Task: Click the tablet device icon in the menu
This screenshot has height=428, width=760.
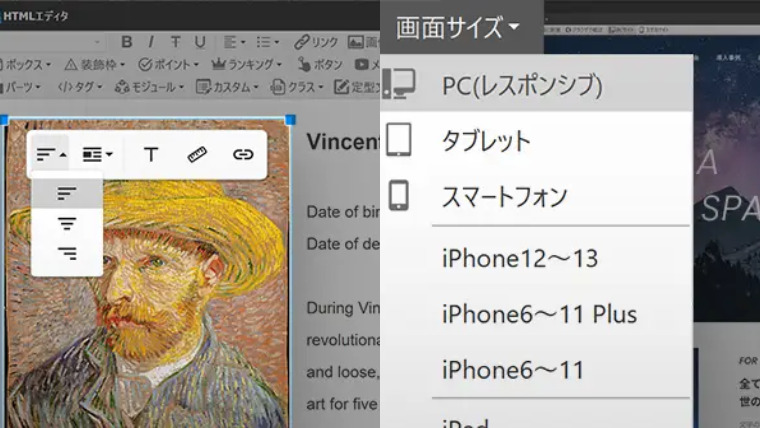Action: pyautogui.click(x=398, y=140)
